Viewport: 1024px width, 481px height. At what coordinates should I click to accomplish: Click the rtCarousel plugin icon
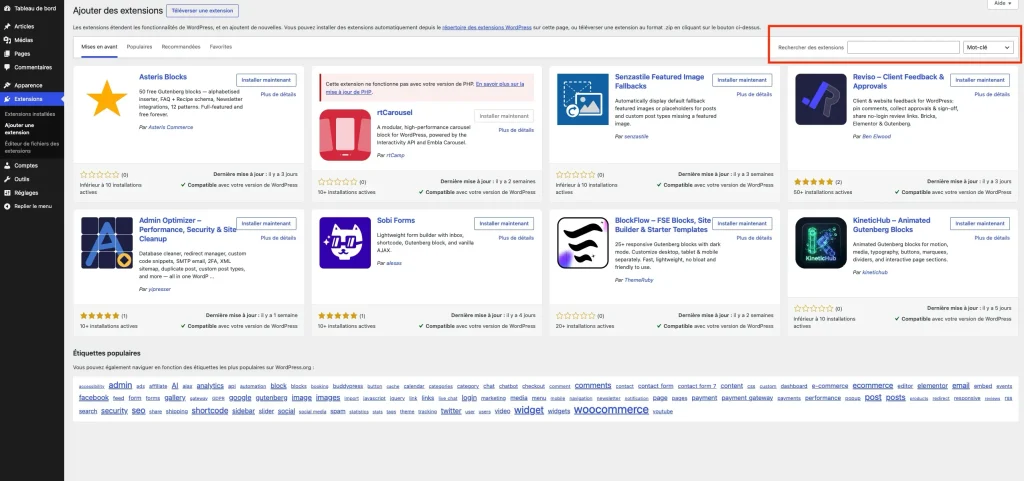(345, 135)
